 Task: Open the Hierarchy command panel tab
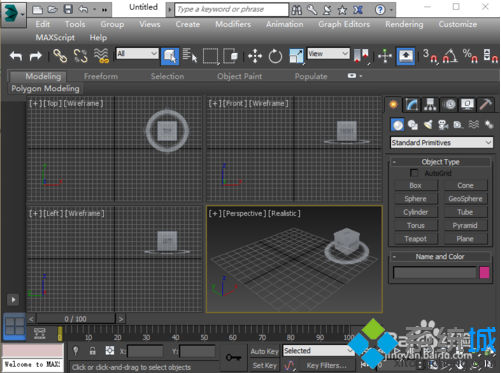[430, 105]
